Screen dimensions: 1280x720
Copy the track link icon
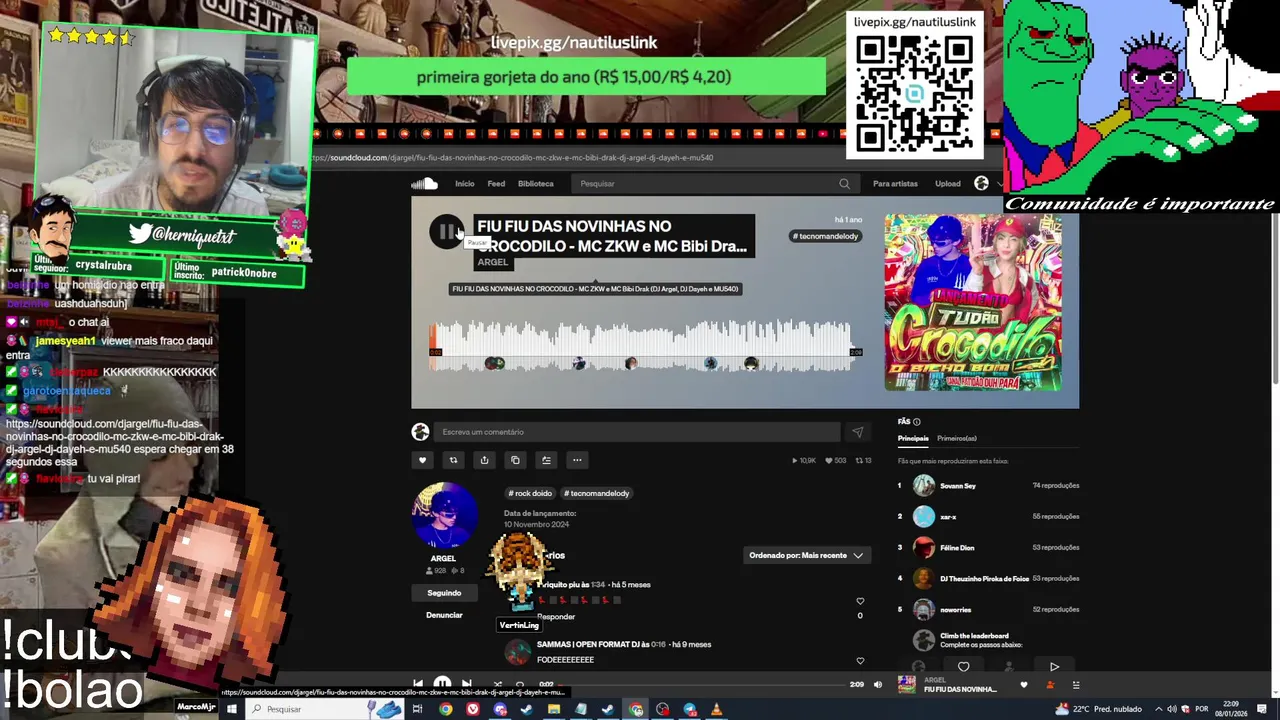515,460
